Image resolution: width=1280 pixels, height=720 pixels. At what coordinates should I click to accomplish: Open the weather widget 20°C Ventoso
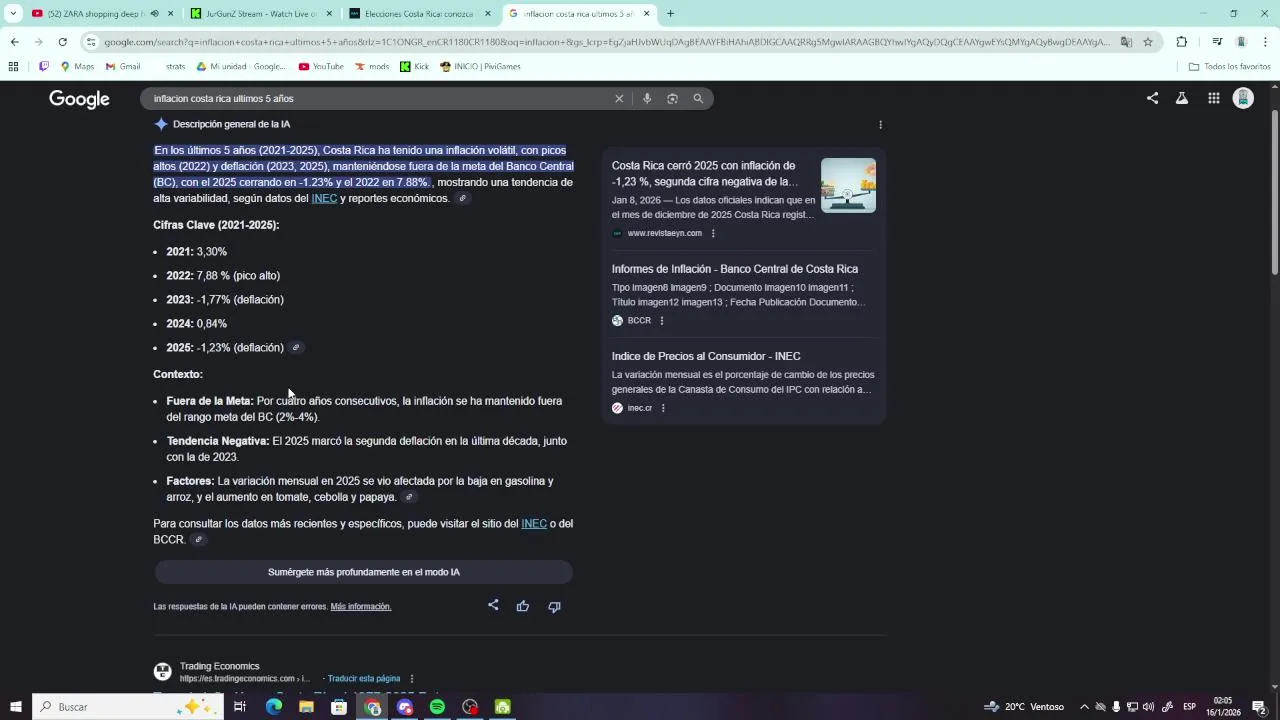[1024, 707]
